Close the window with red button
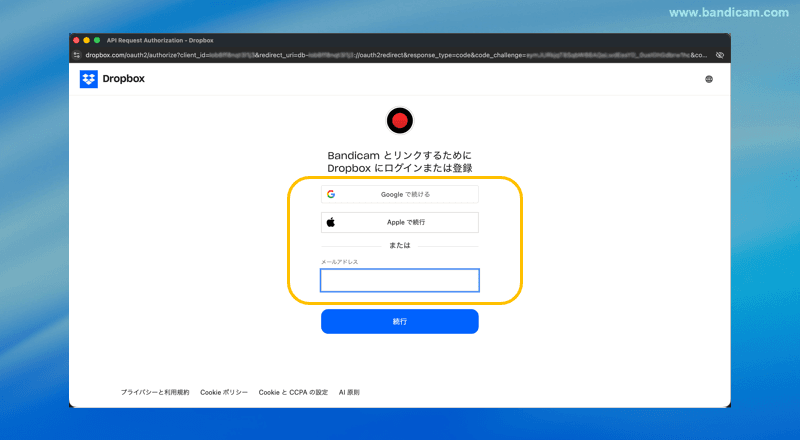 (x=76, y=40)
